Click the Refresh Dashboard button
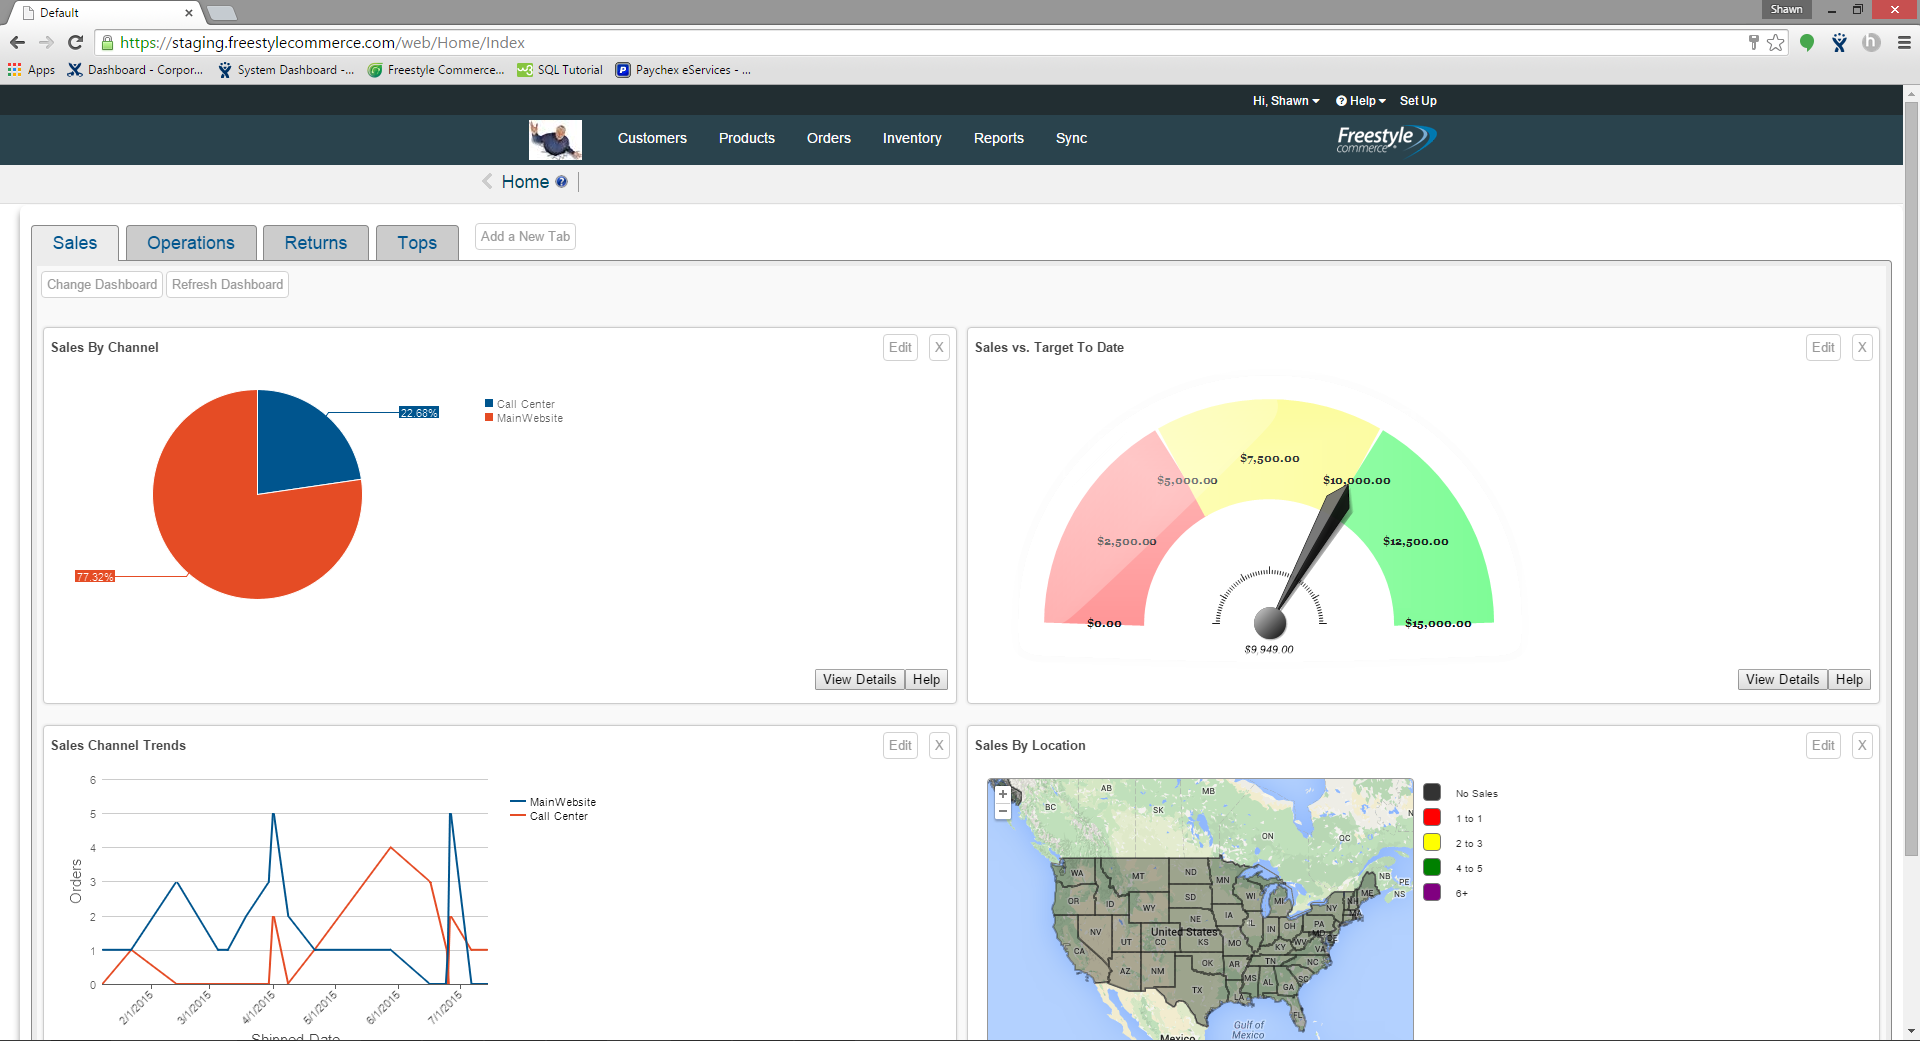 click(x=226, y=284)
